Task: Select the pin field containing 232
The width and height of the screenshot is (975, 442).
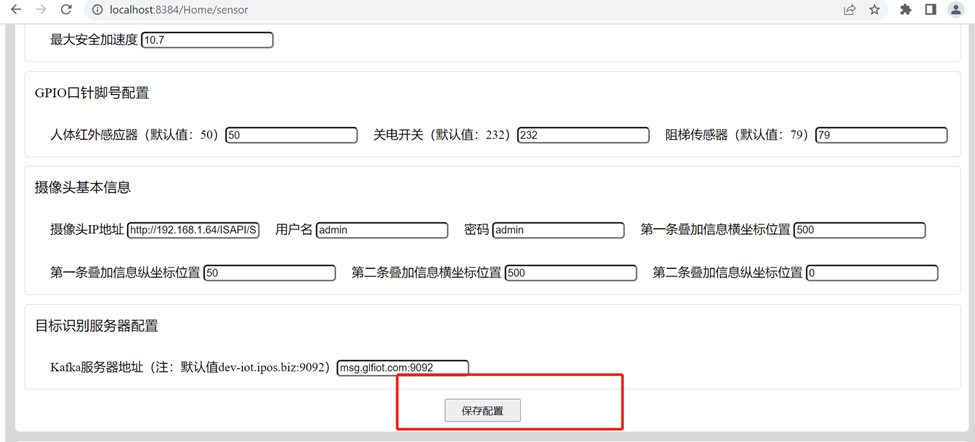Action: coord(582,135)
